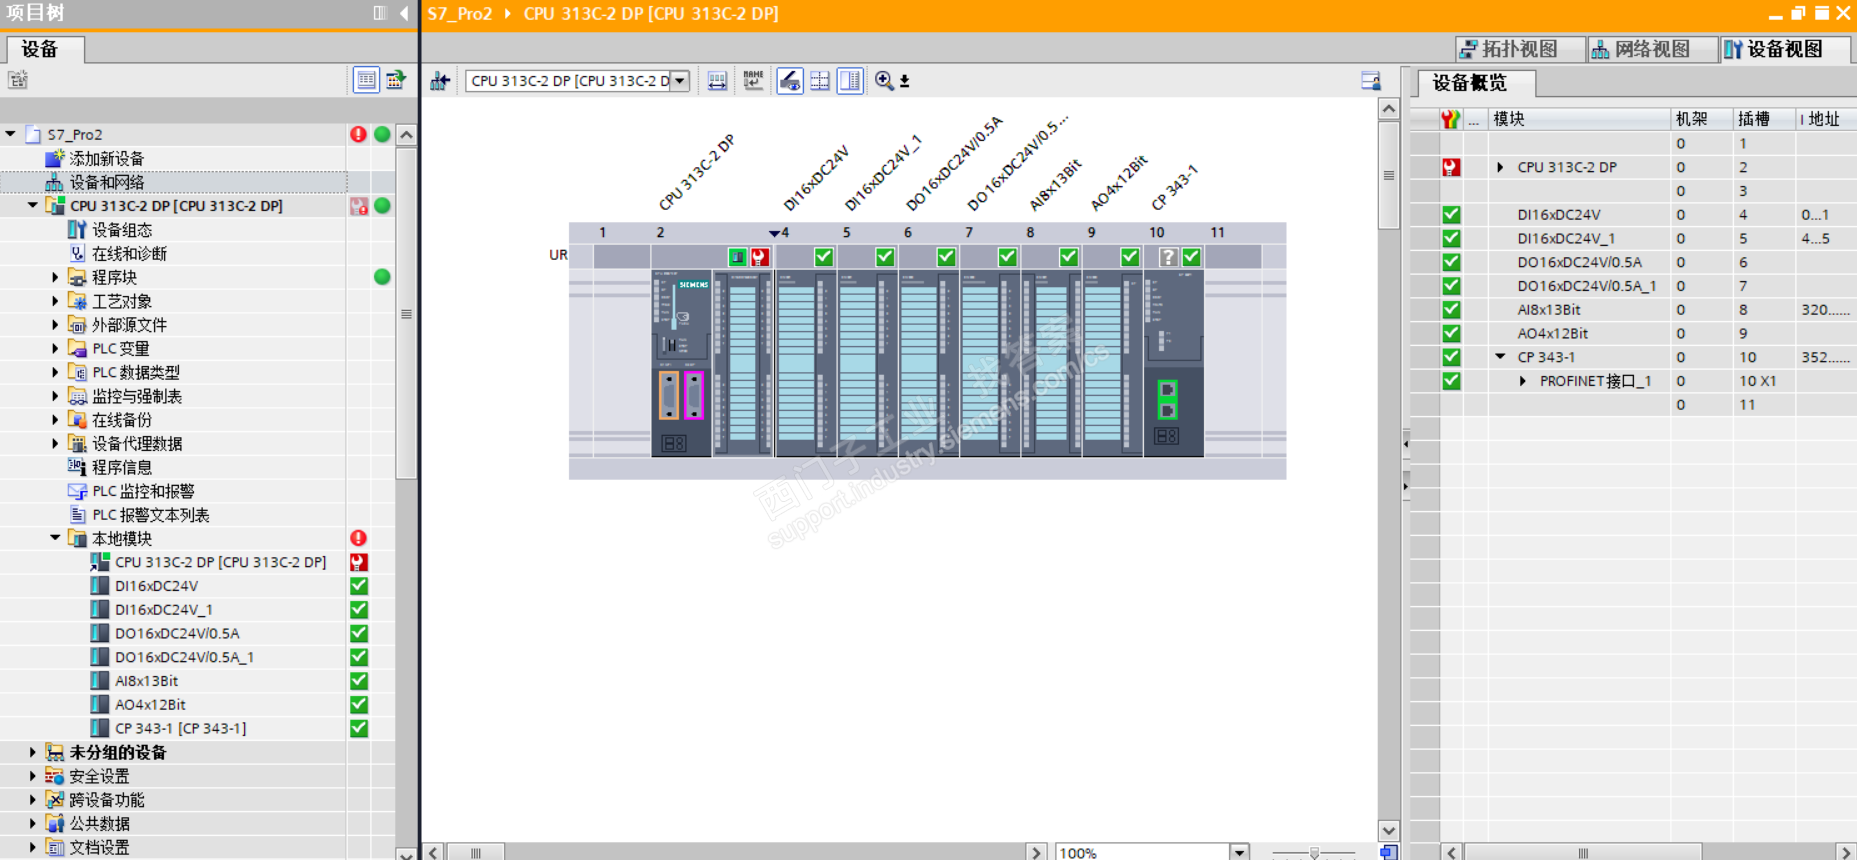Click the zoom magnifier toolbar icon

(x=884, y=81)
